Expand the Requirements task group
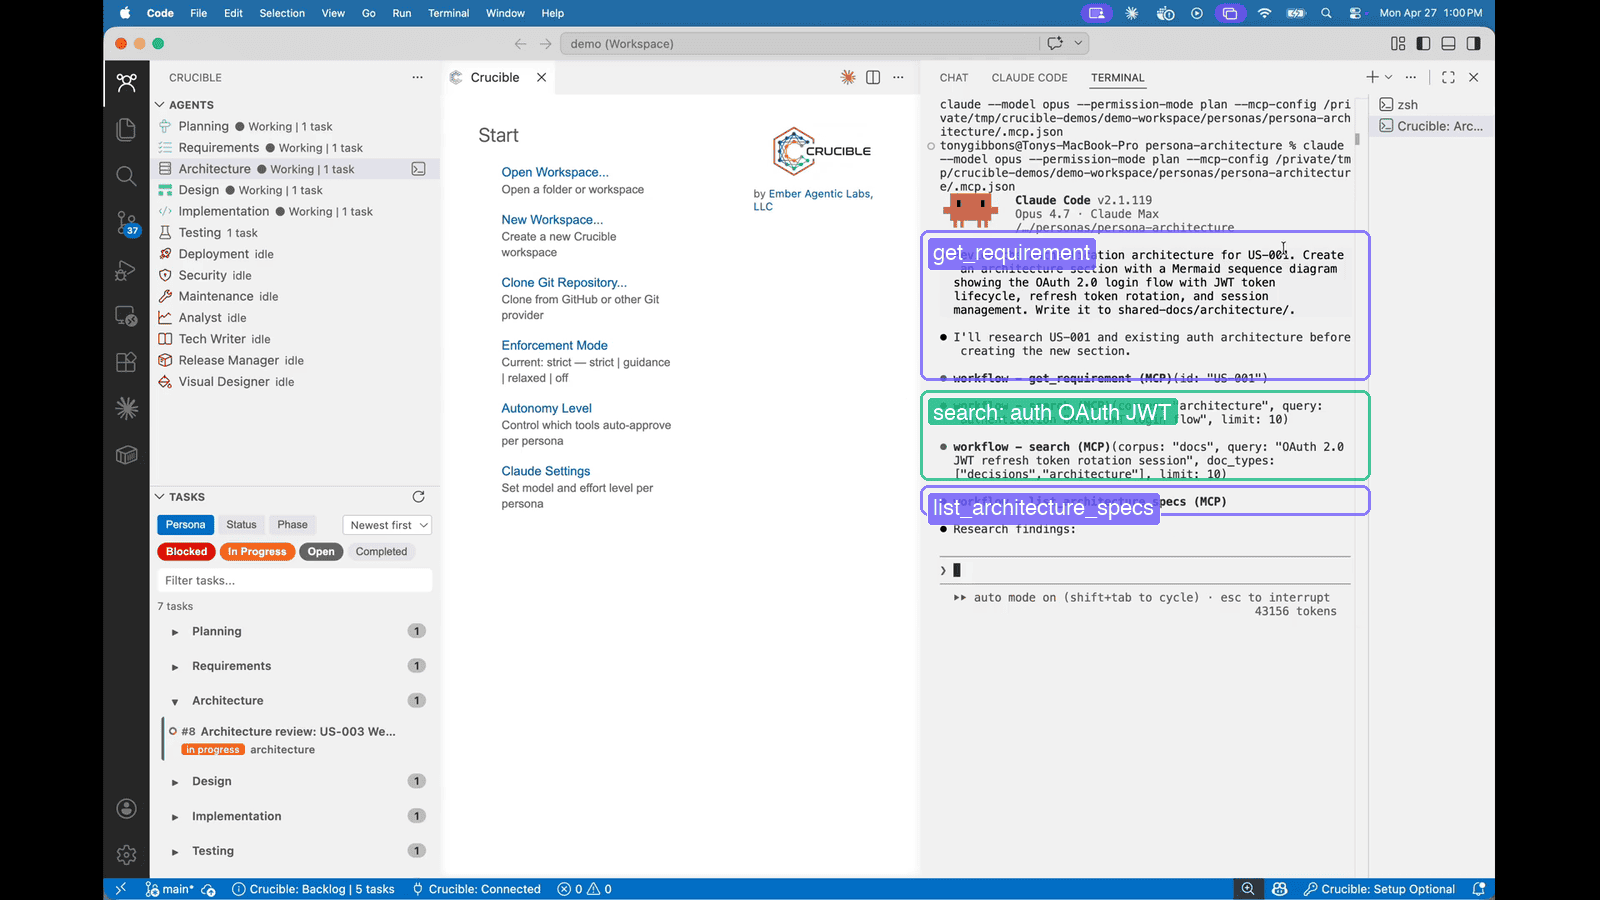This screenshot has height=900, width=1600. [x=175, y=667]
